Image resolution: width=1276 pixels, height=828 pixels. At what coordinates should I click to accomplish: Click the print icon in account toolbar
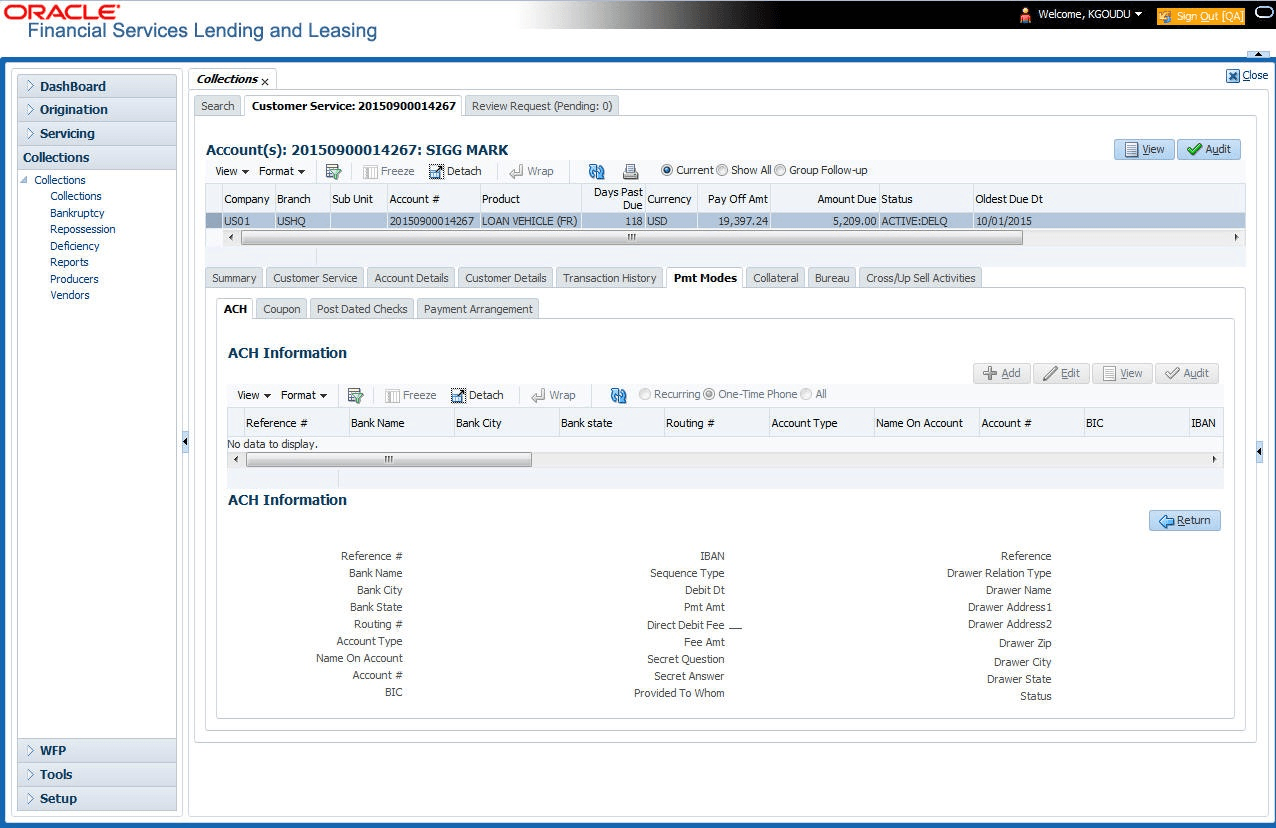(630, 171)
